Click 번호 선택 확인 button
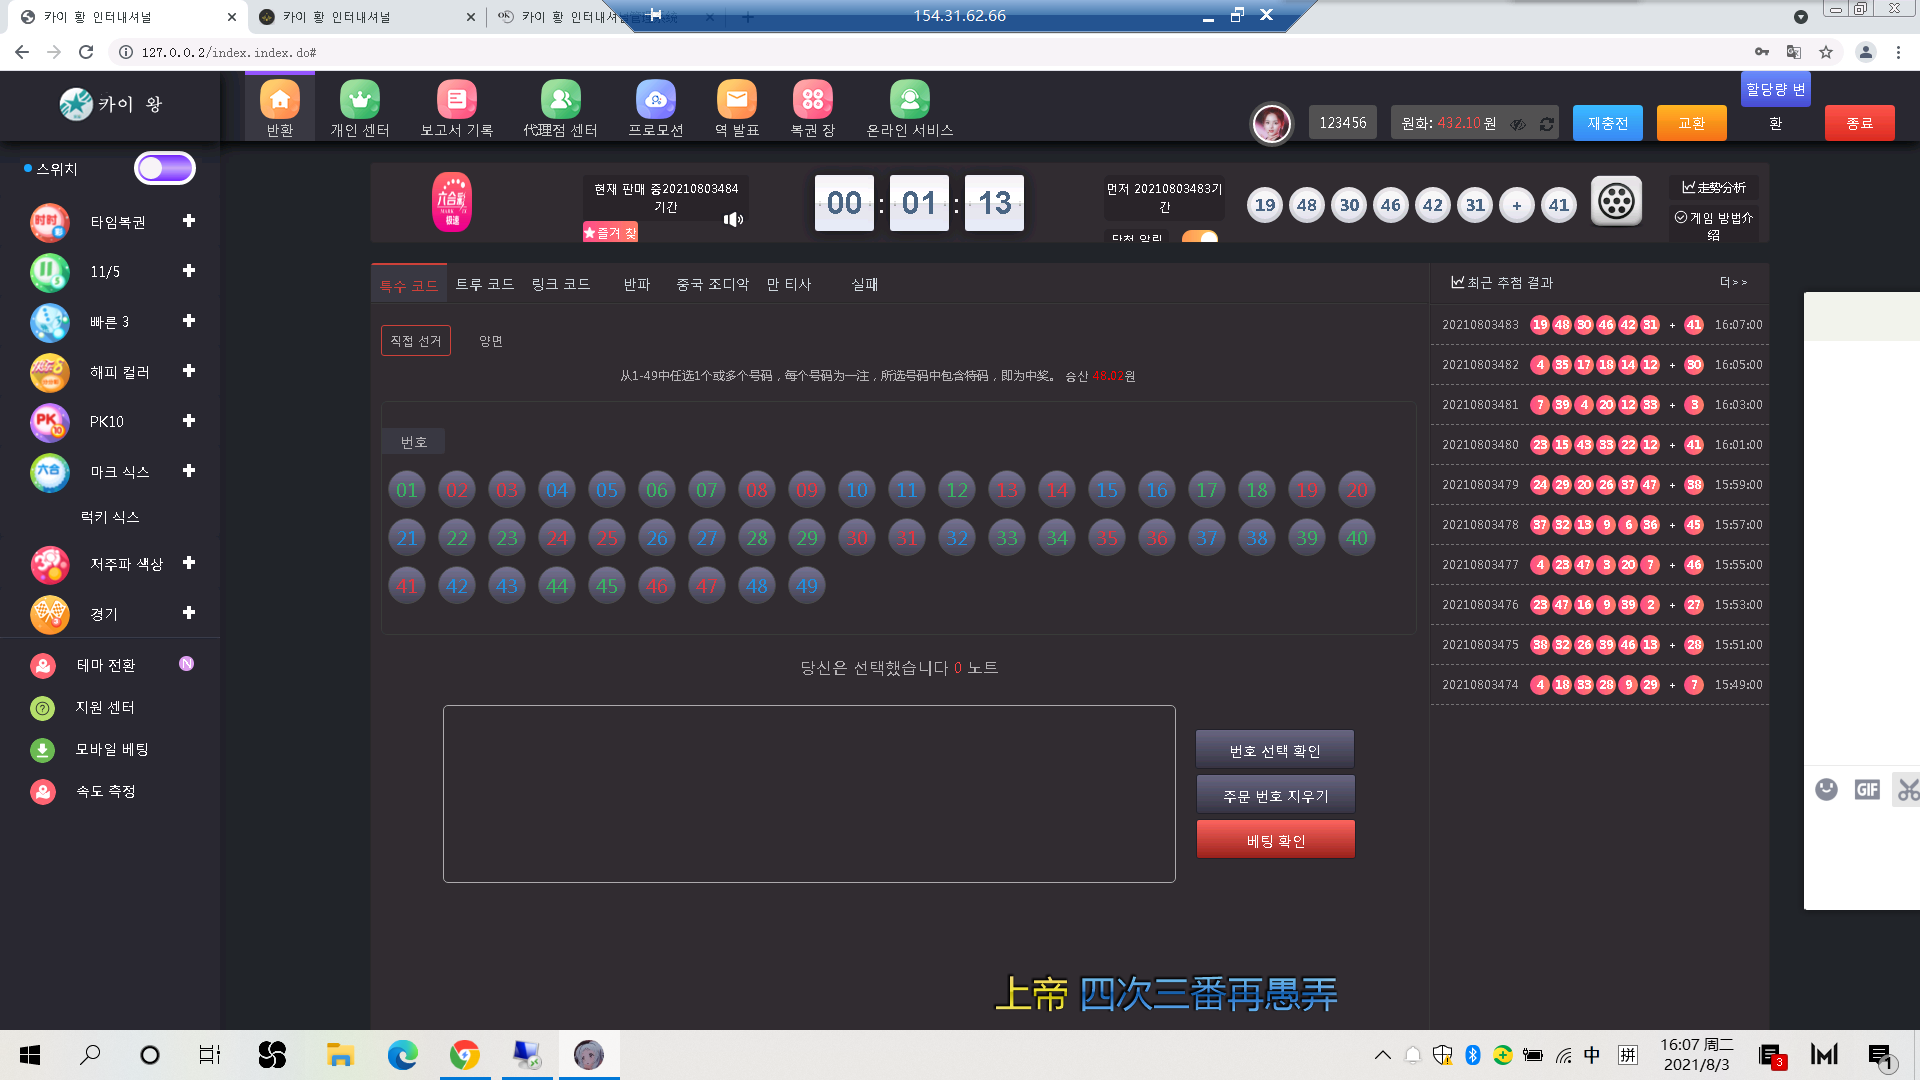This screenshot has height=1080, width=1920. click(1275, 750)
